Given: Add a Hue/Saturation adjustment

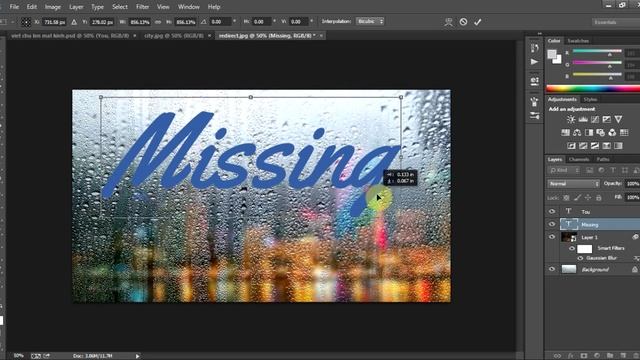Looking at the screenshot, I should [x=565, y=133].
